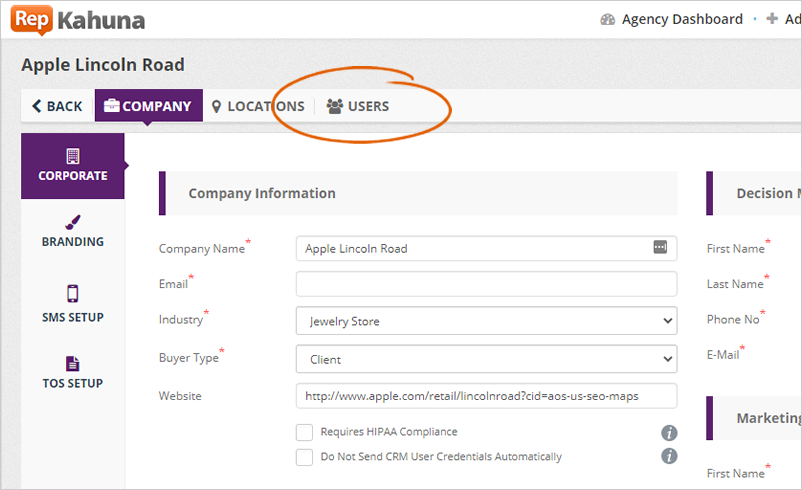Viewport: 802px width, 490px height.
Task: Open the Branding paintbrush section
Action: pos(73,224)
